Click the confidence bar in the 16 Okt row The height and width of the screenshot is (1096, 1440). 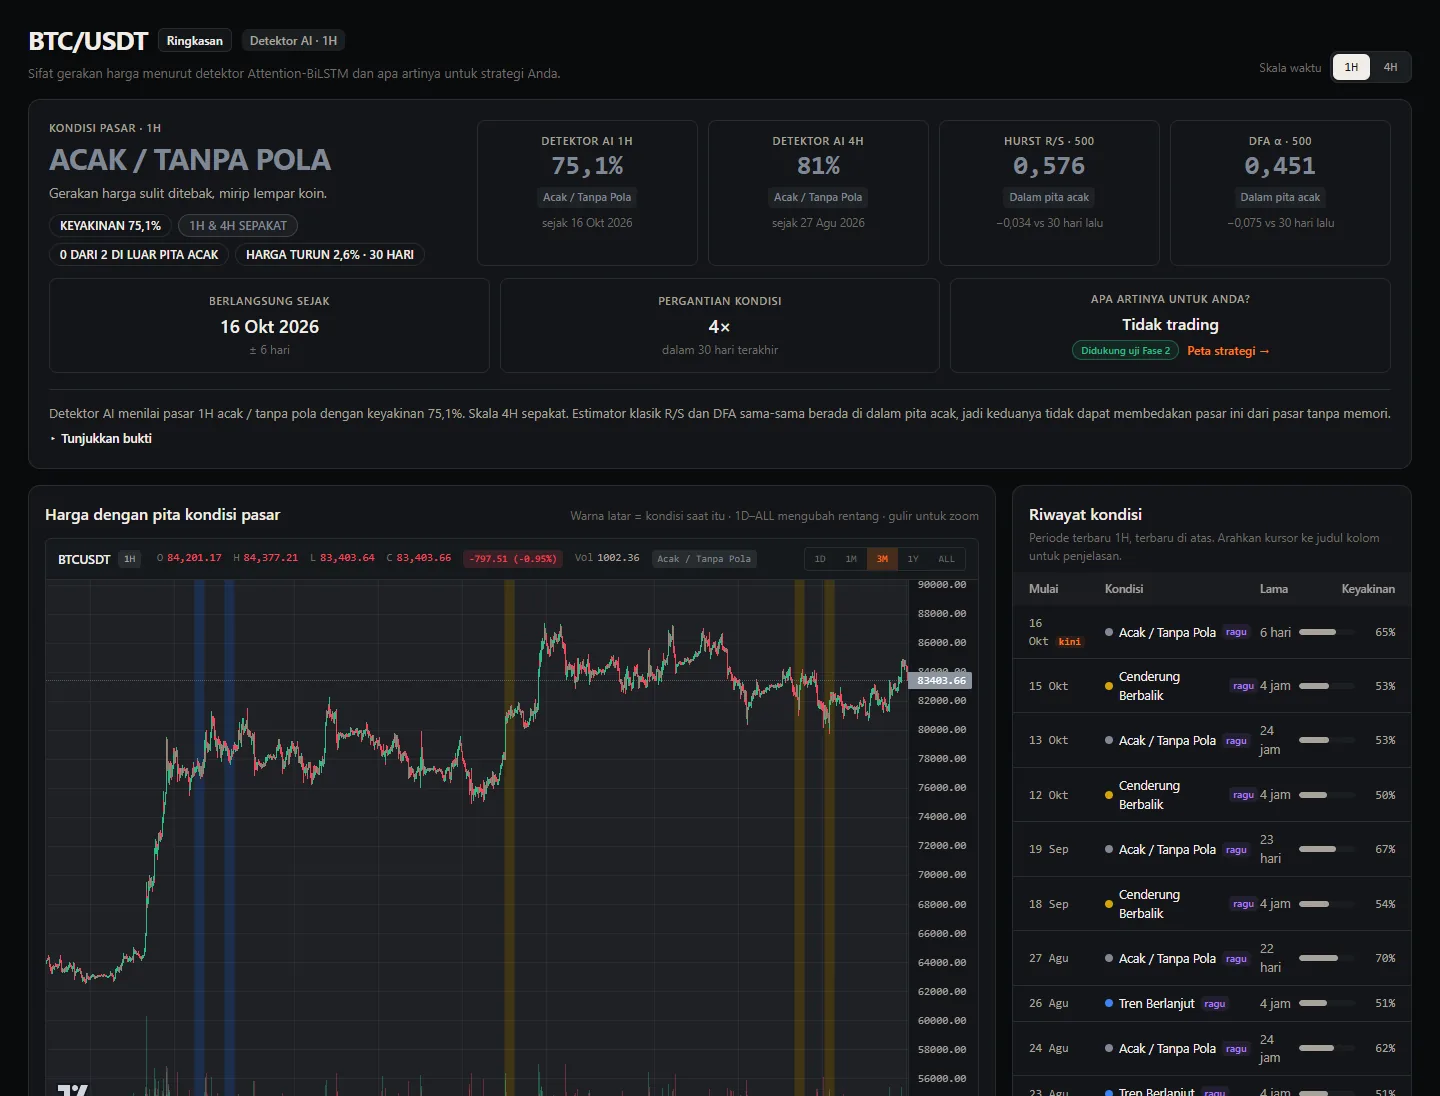pos(1327,632)
